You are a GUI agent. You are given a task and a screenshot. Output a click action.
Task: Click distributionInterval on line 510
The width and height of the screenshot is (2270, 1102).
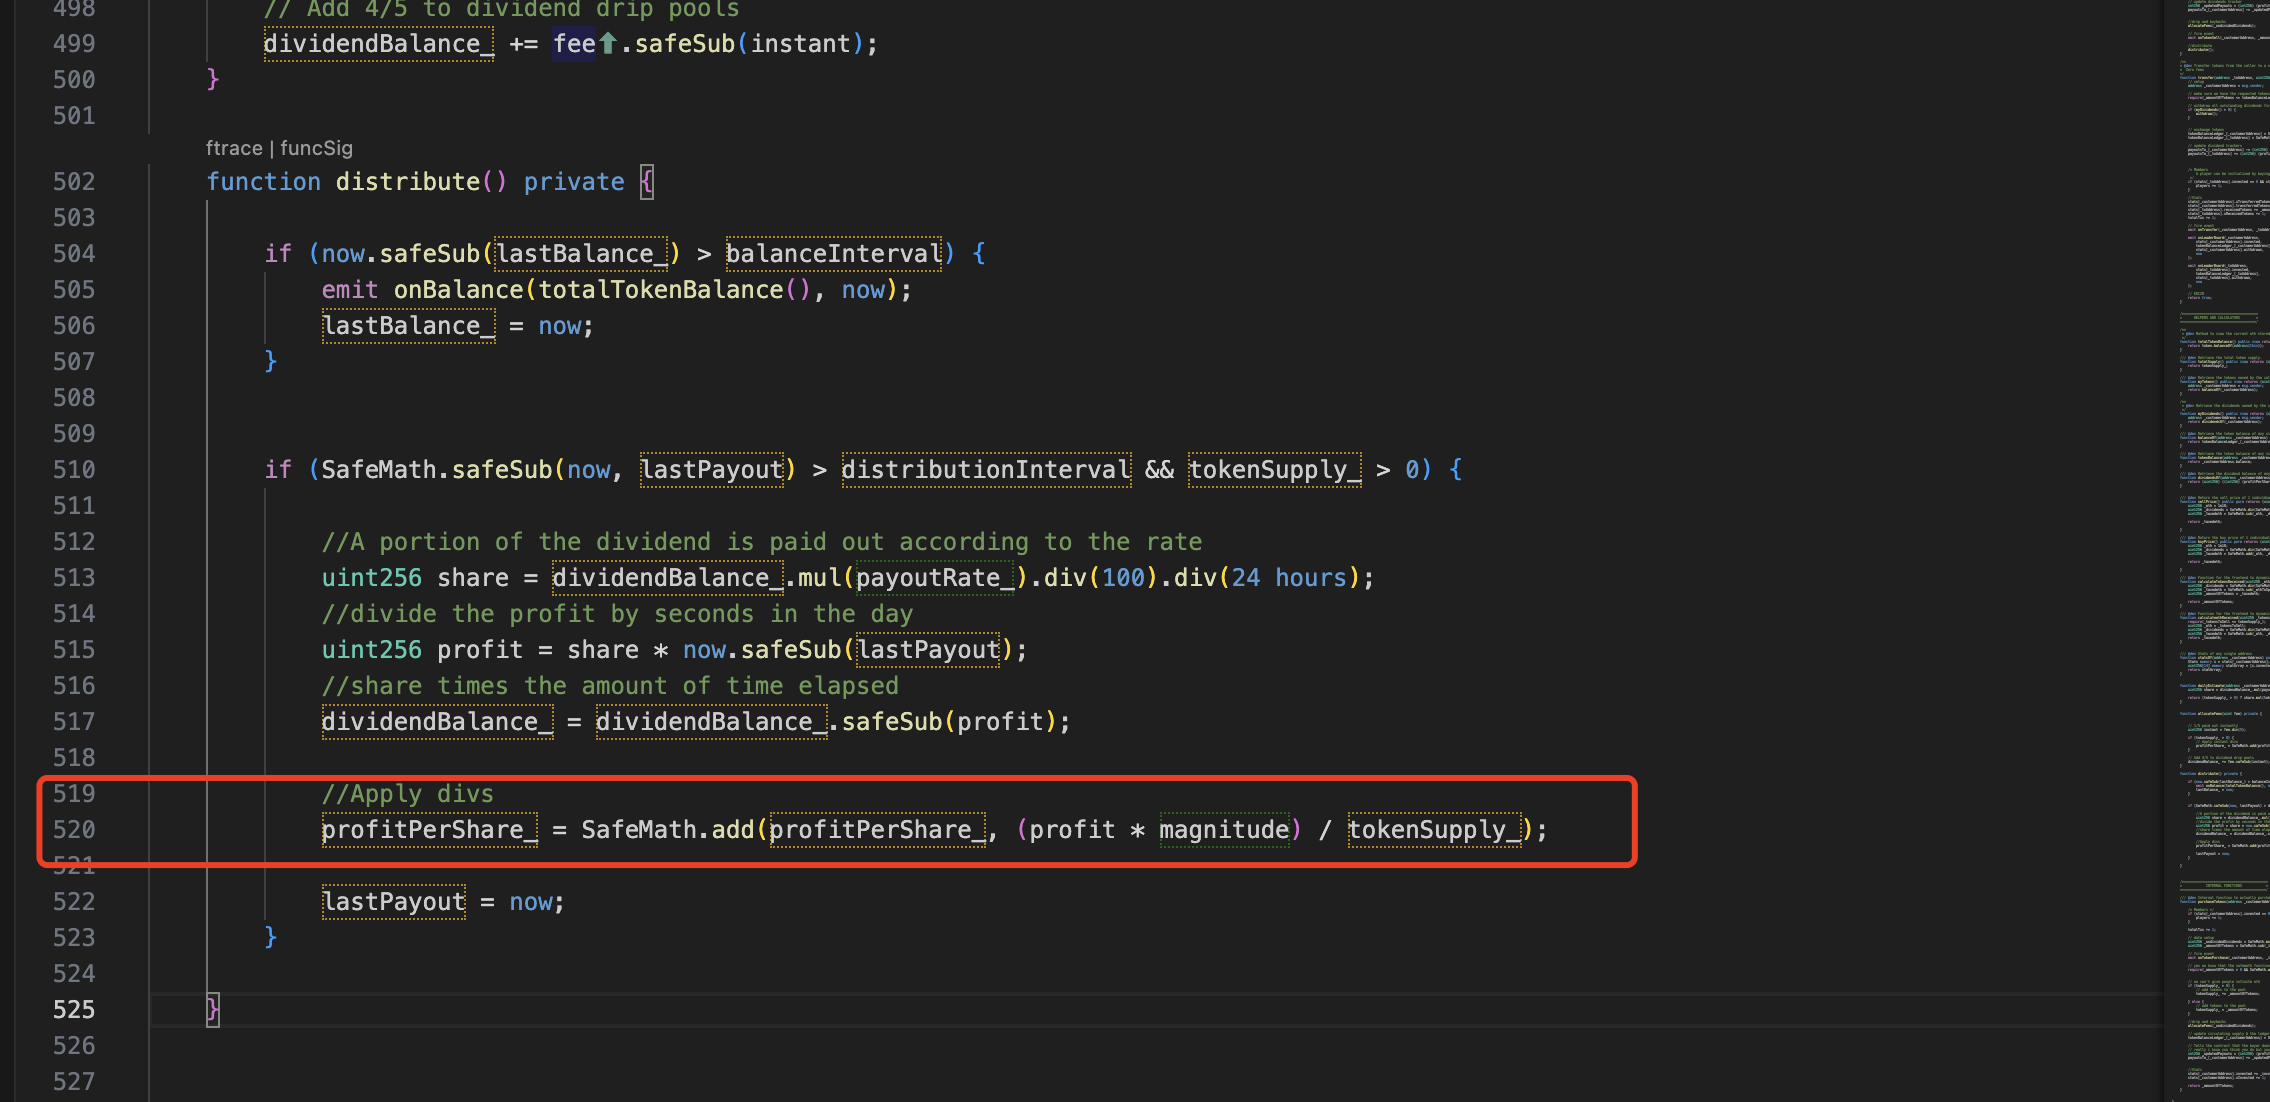986,470
